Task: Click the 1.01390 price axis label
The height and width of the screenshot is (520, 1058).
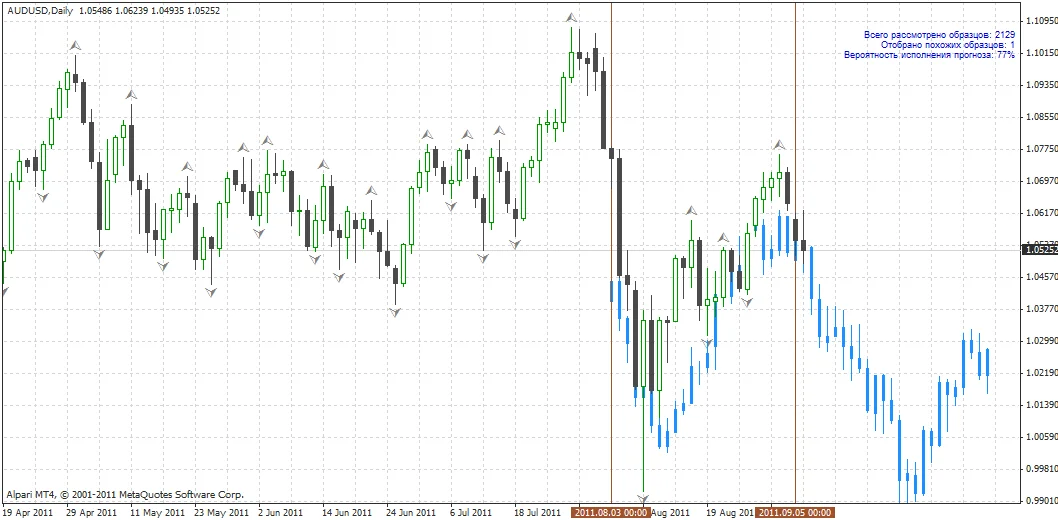Action: click(1041, 405)
